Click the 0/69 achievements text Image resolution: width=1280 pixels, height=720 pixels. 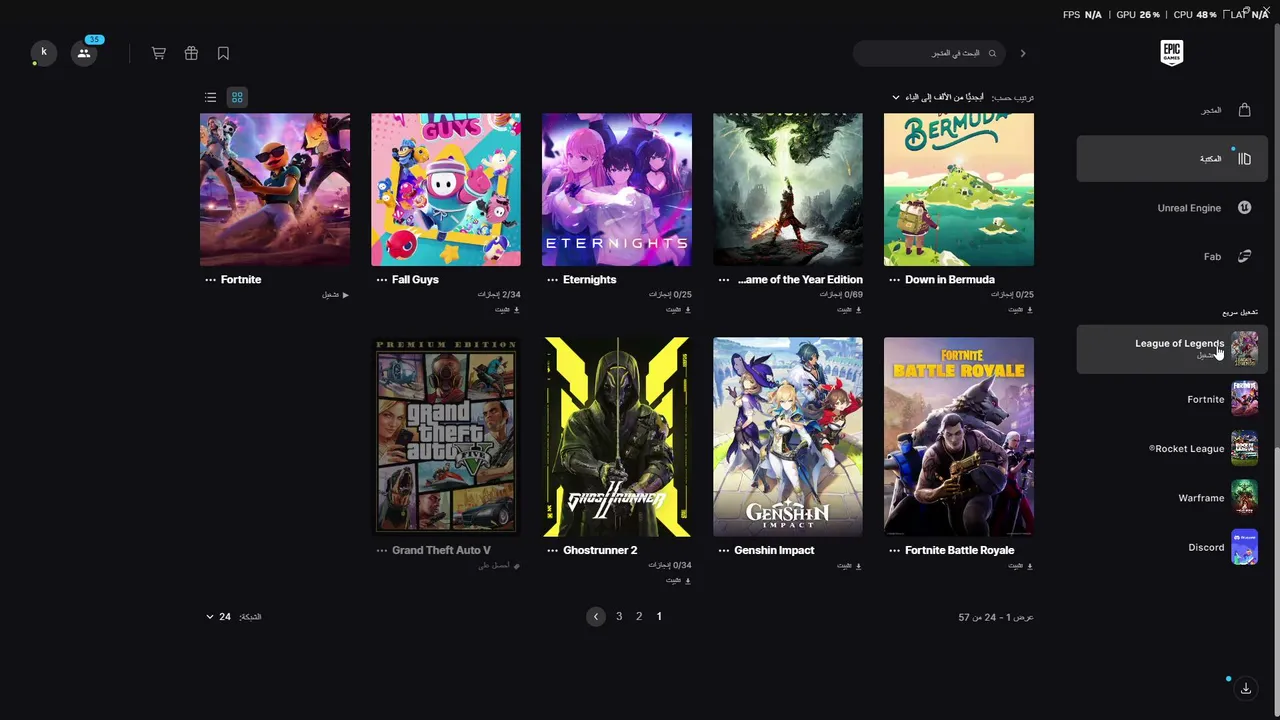click(x=841, y=295)
